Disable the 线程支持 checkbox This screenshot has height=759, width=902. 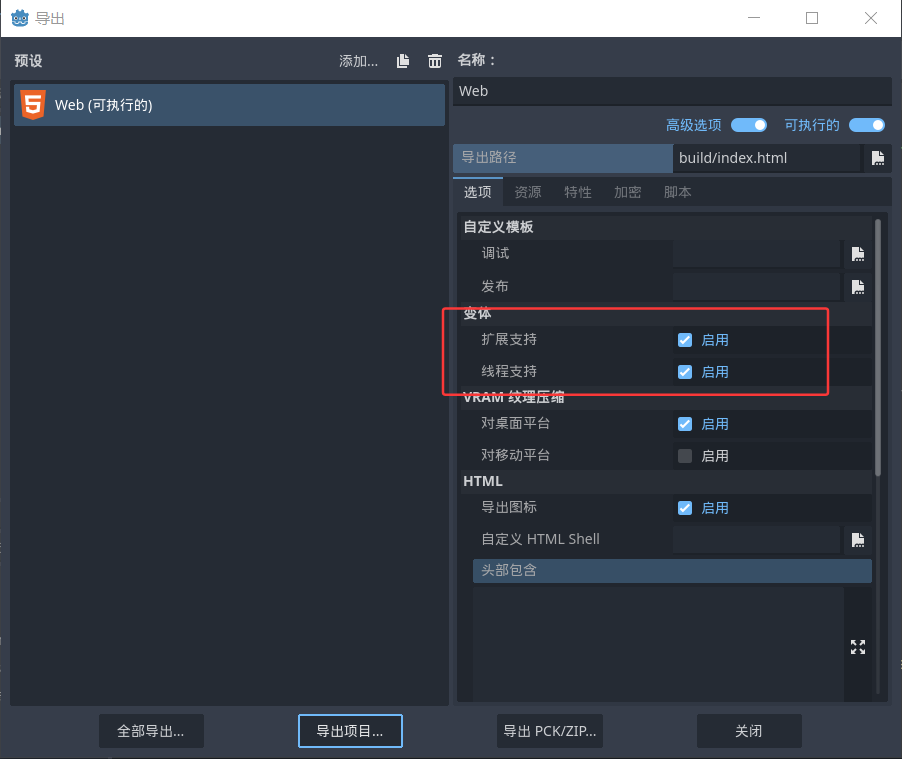(685, 372)
